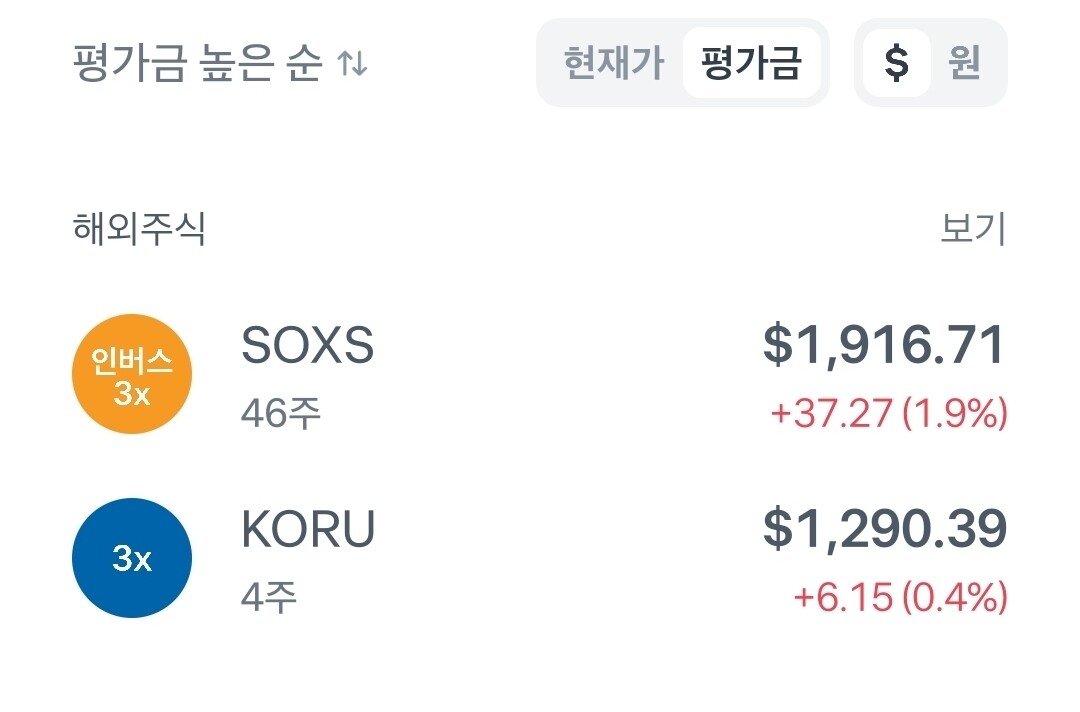The height and width of the screenshot is (712, 1080).
Task: Click the $1,290.39 valuation amount
Action: click(884, 530)
